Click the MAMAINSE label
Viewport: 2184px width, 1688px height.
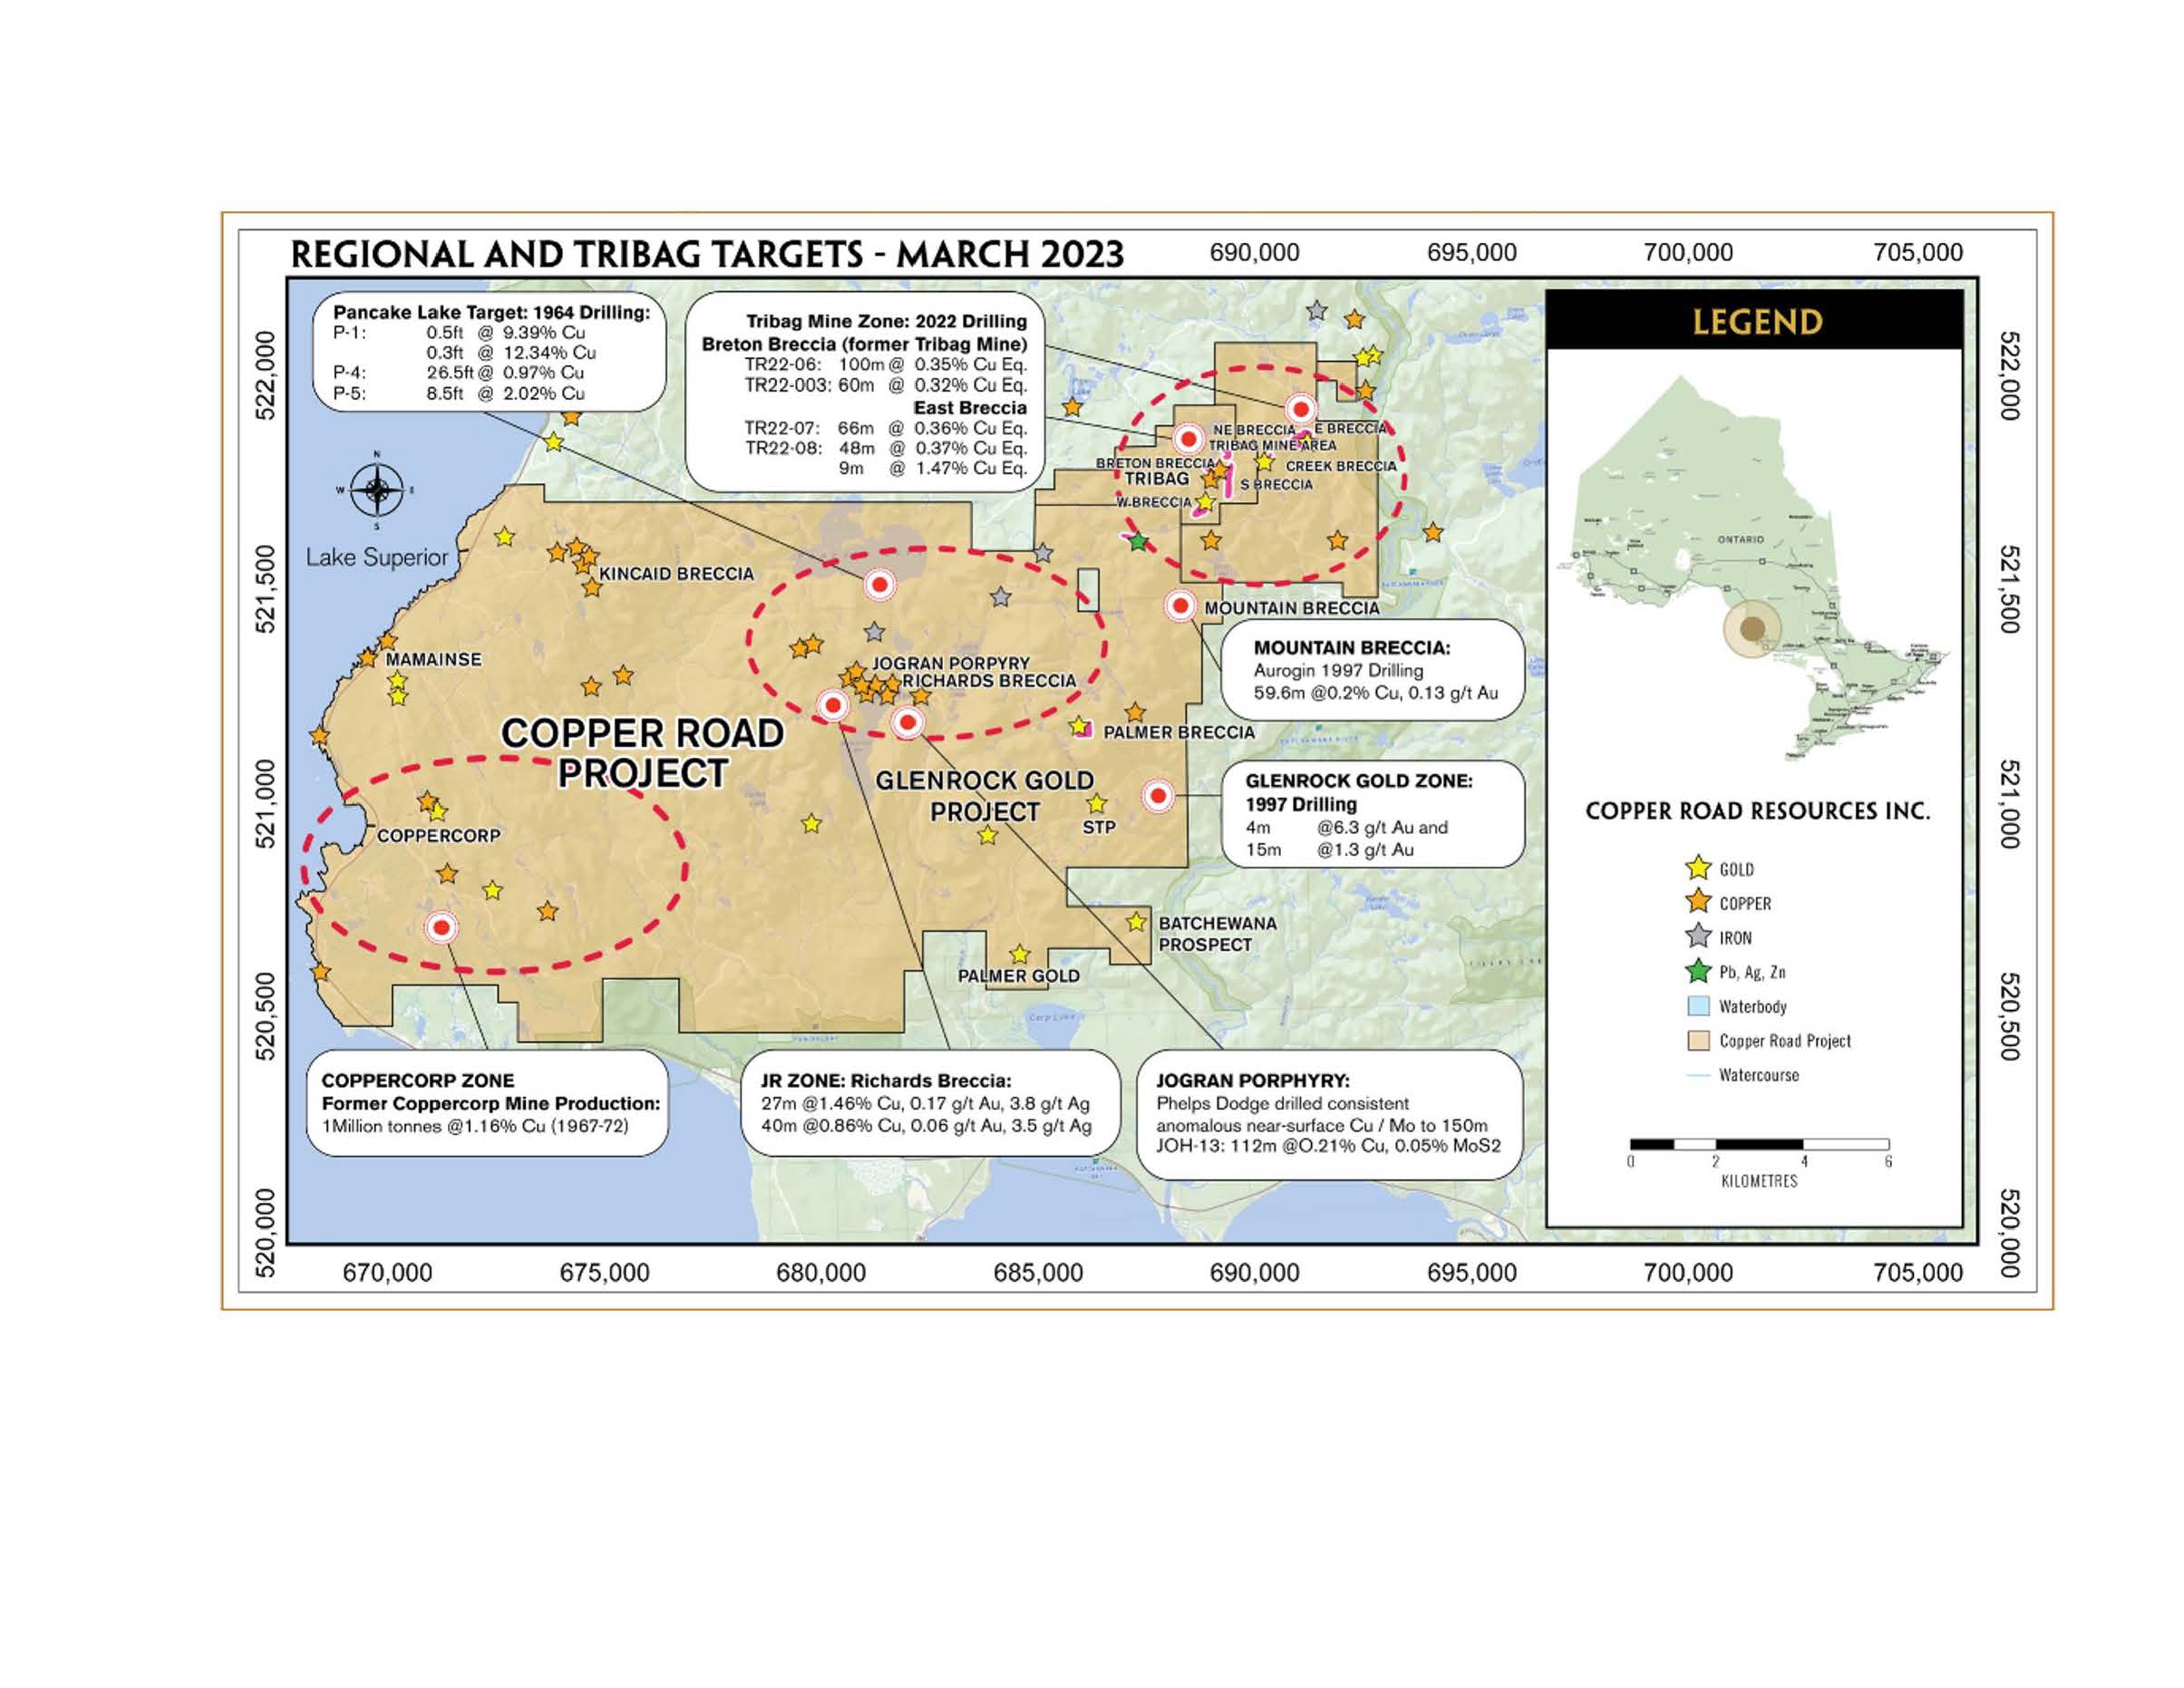pyautogui.click(x=433, y=660)
